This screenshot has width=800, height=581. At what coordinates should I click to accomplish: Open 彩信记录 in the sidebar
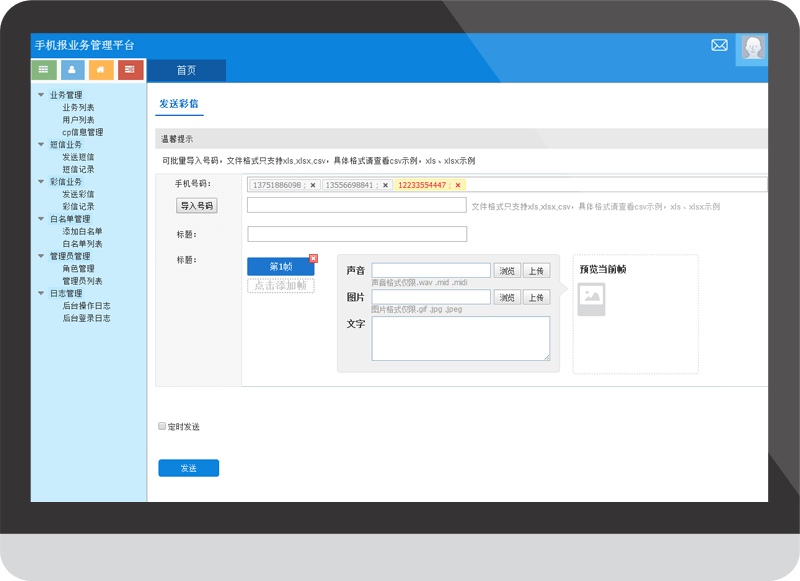(x=78, y=207)
